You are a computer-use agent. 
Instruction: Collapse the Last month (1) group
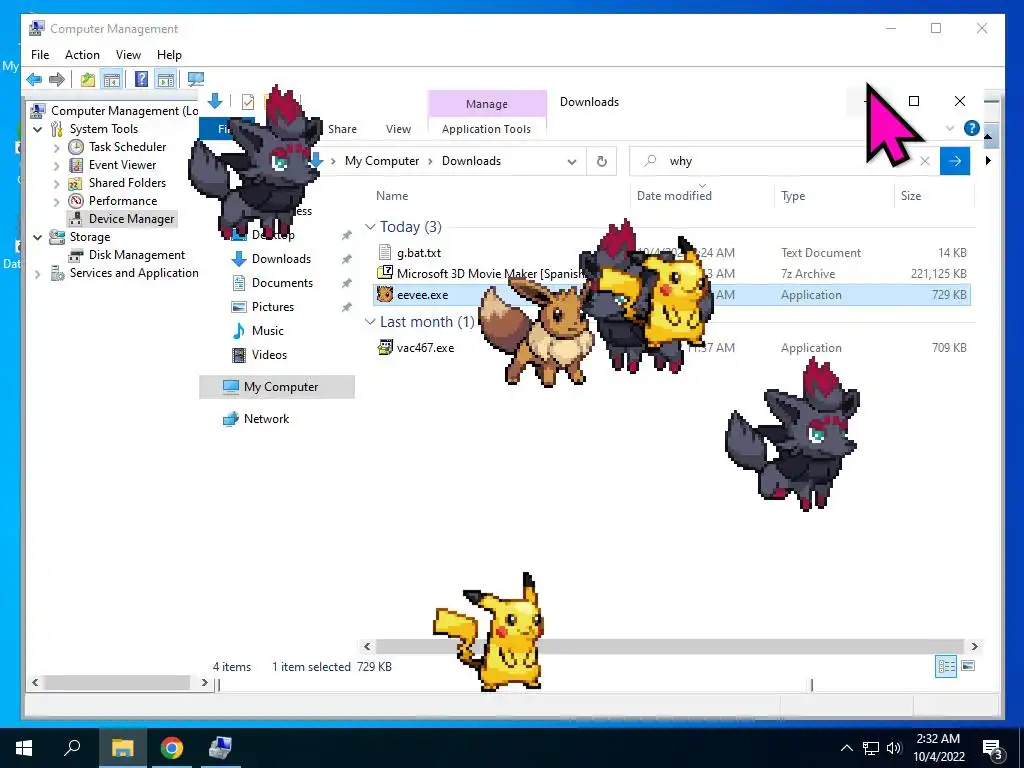(370, 322)
